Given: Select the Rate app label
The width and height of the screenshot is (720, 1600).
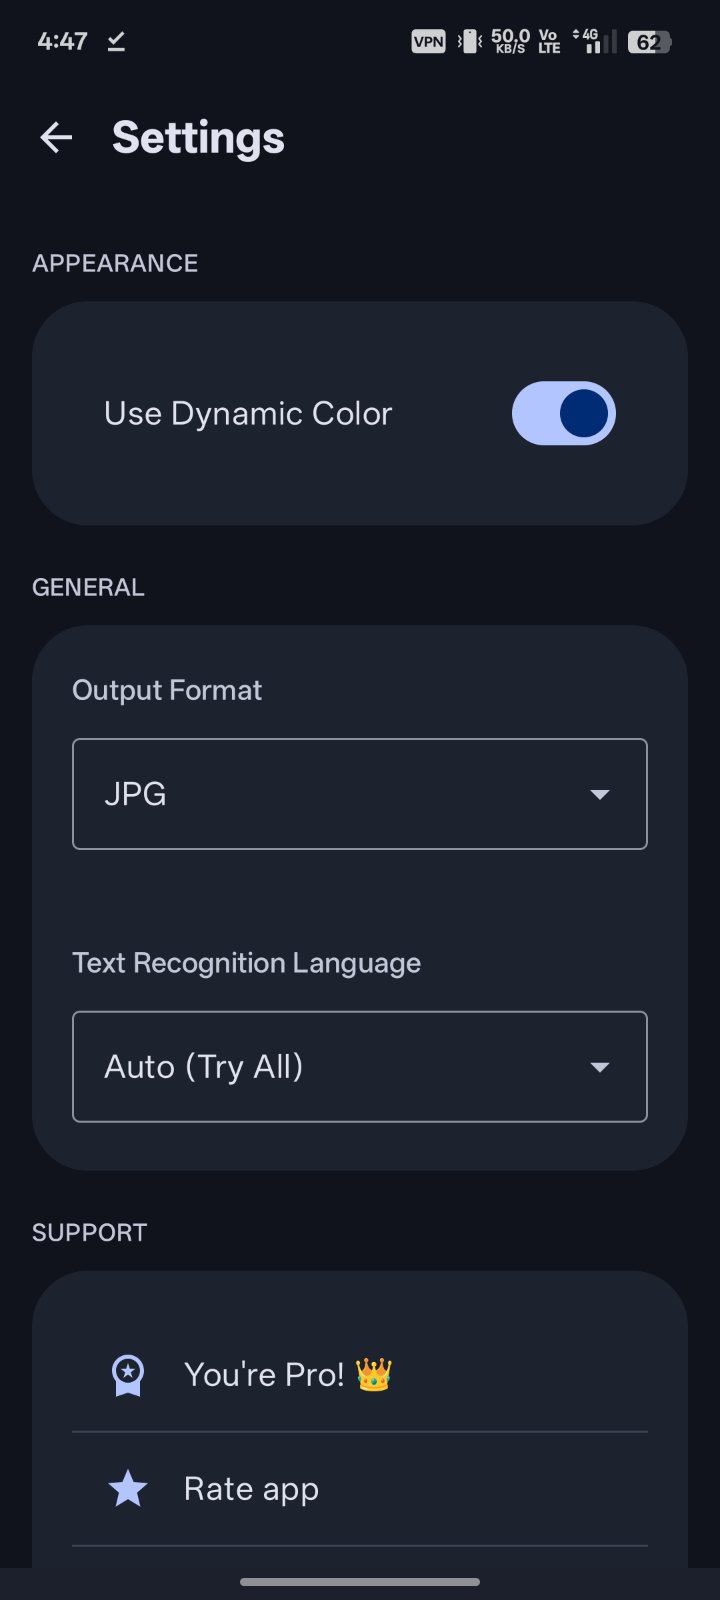Looking at the screenshot, I should point(251,1489).
